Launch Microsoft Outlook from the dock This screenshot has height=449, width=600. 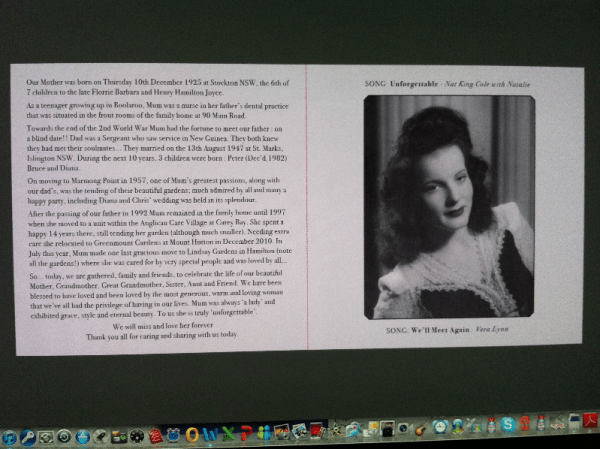point(192,434)
